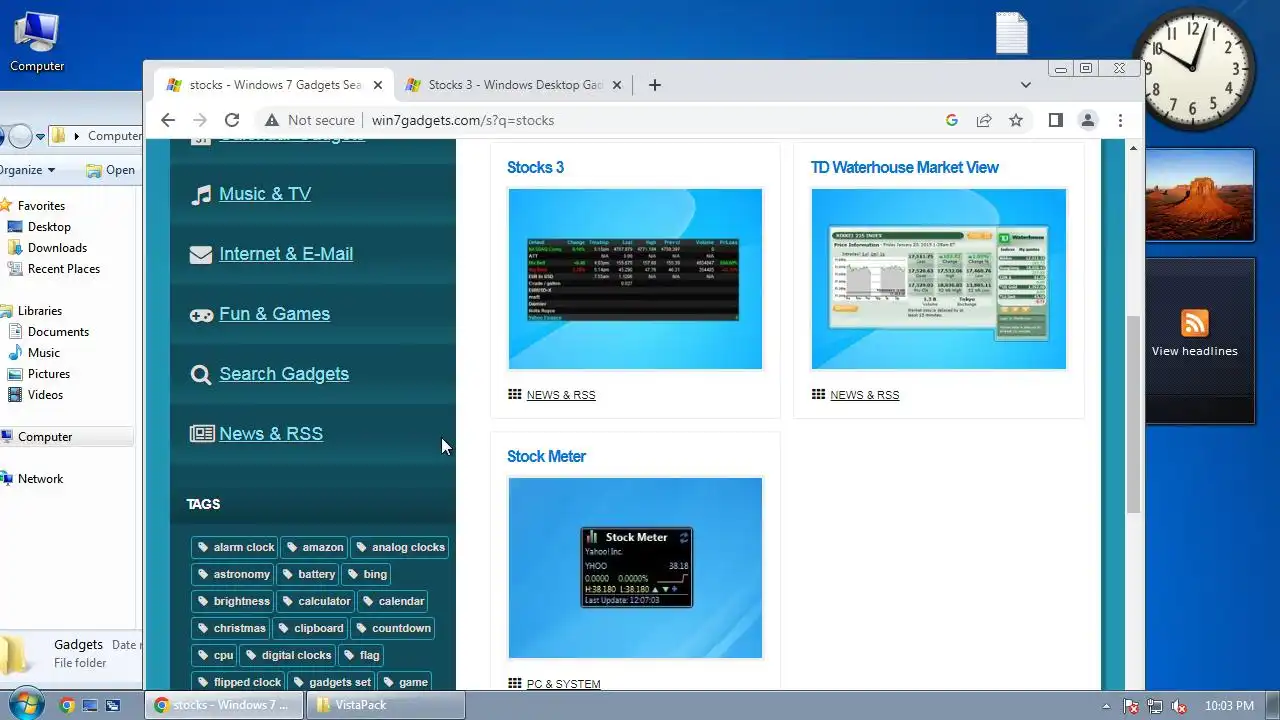This screenshot has height=720, width=1280.
Task: Click the network tray icon
Action: tap(1155, 706)
